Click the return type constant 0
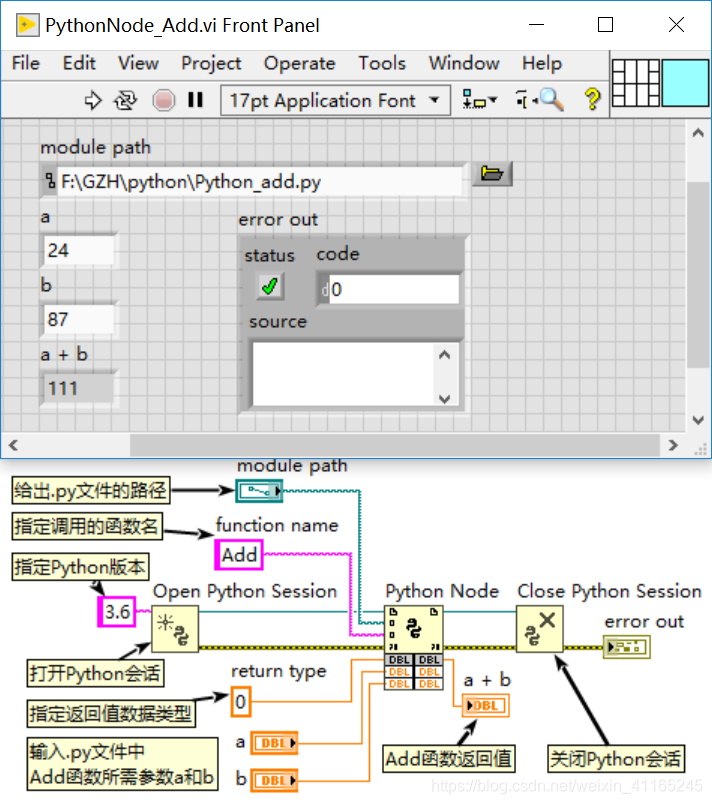 click(x=241, y=701)
